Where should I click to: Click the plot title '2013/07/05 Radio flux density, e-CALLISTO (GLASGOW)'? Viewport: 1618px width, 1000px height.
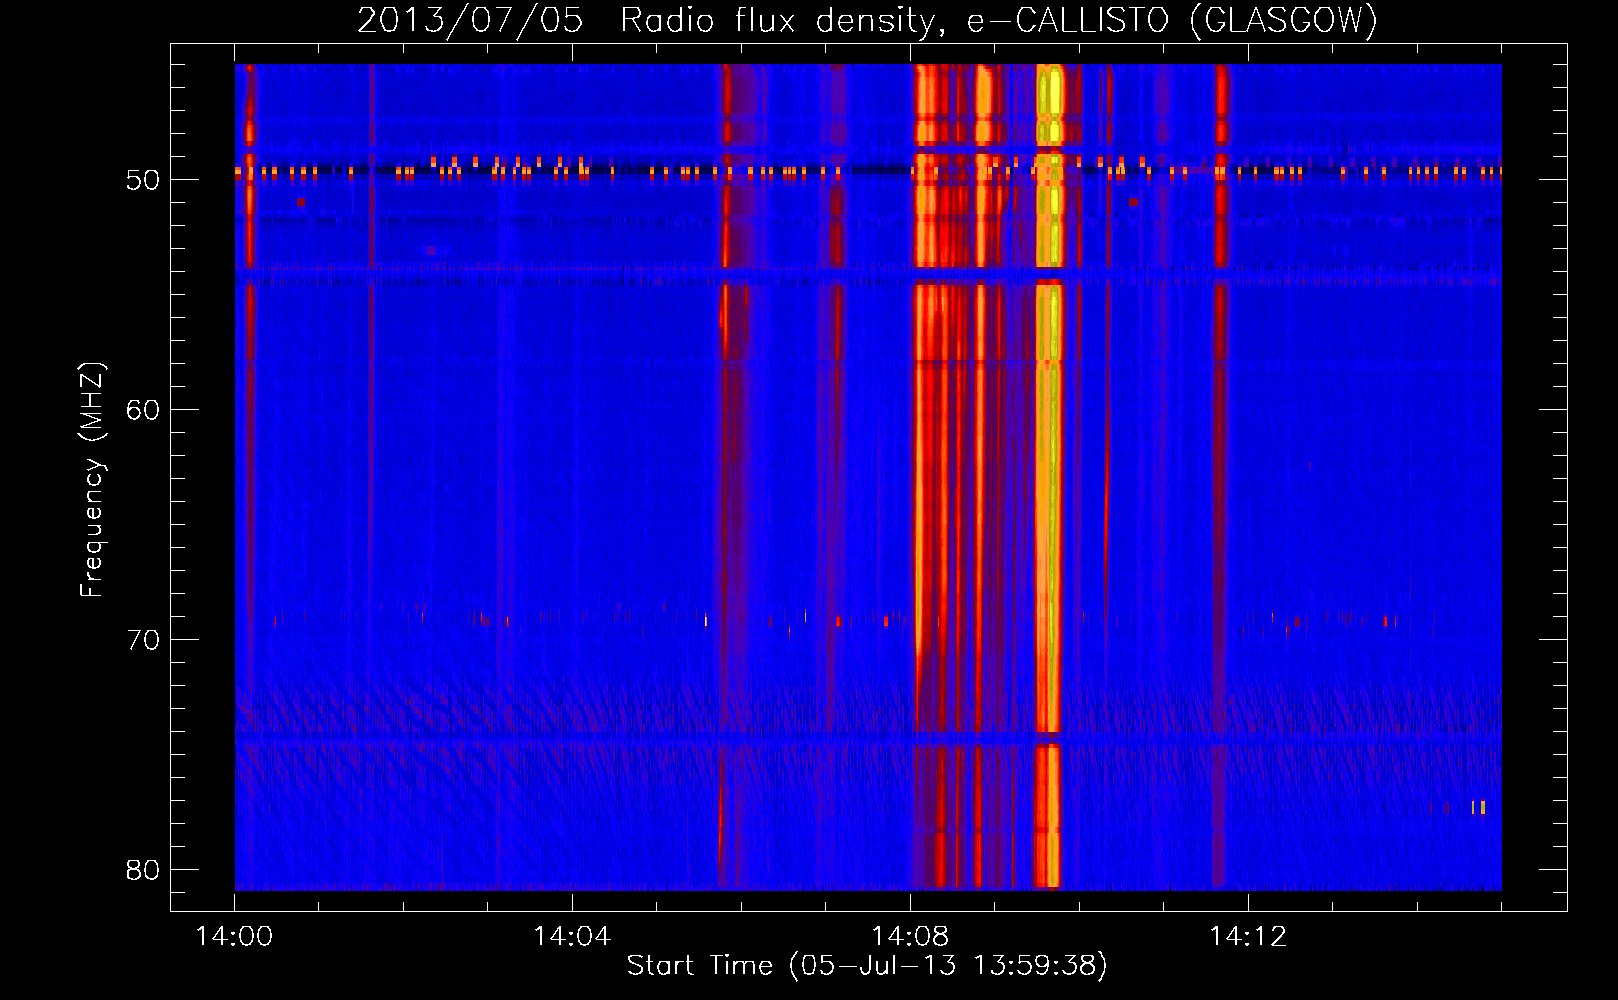click(x=867, y=20)
